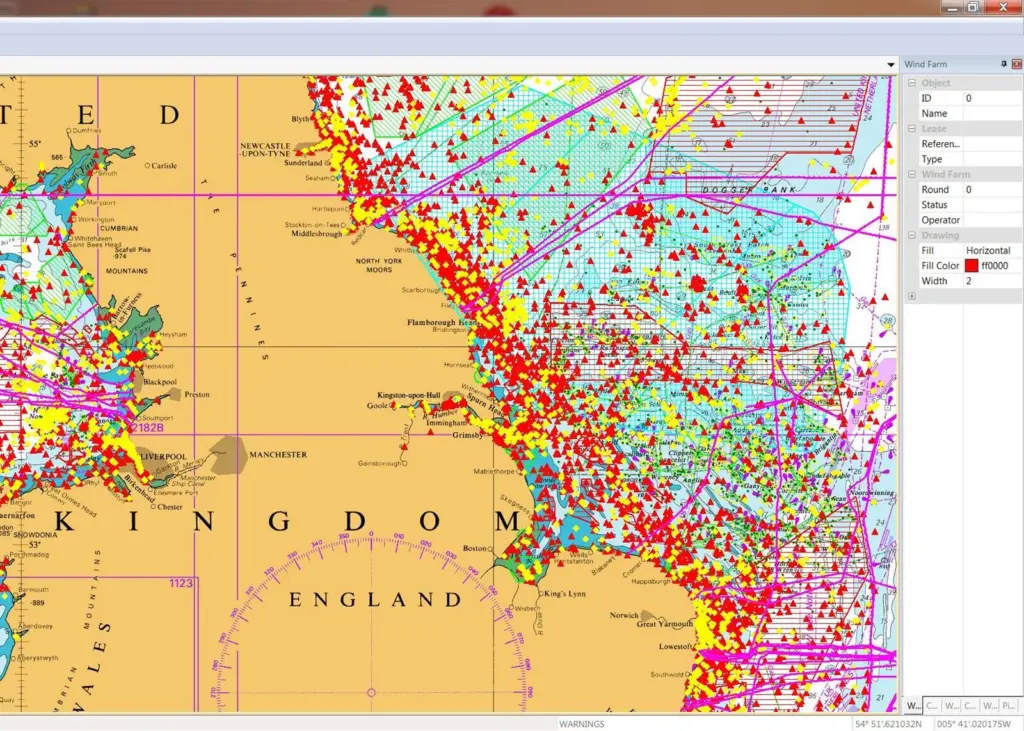Select the Reference value field
This screenshot has height=731, width=1024.
coord(993,144)
